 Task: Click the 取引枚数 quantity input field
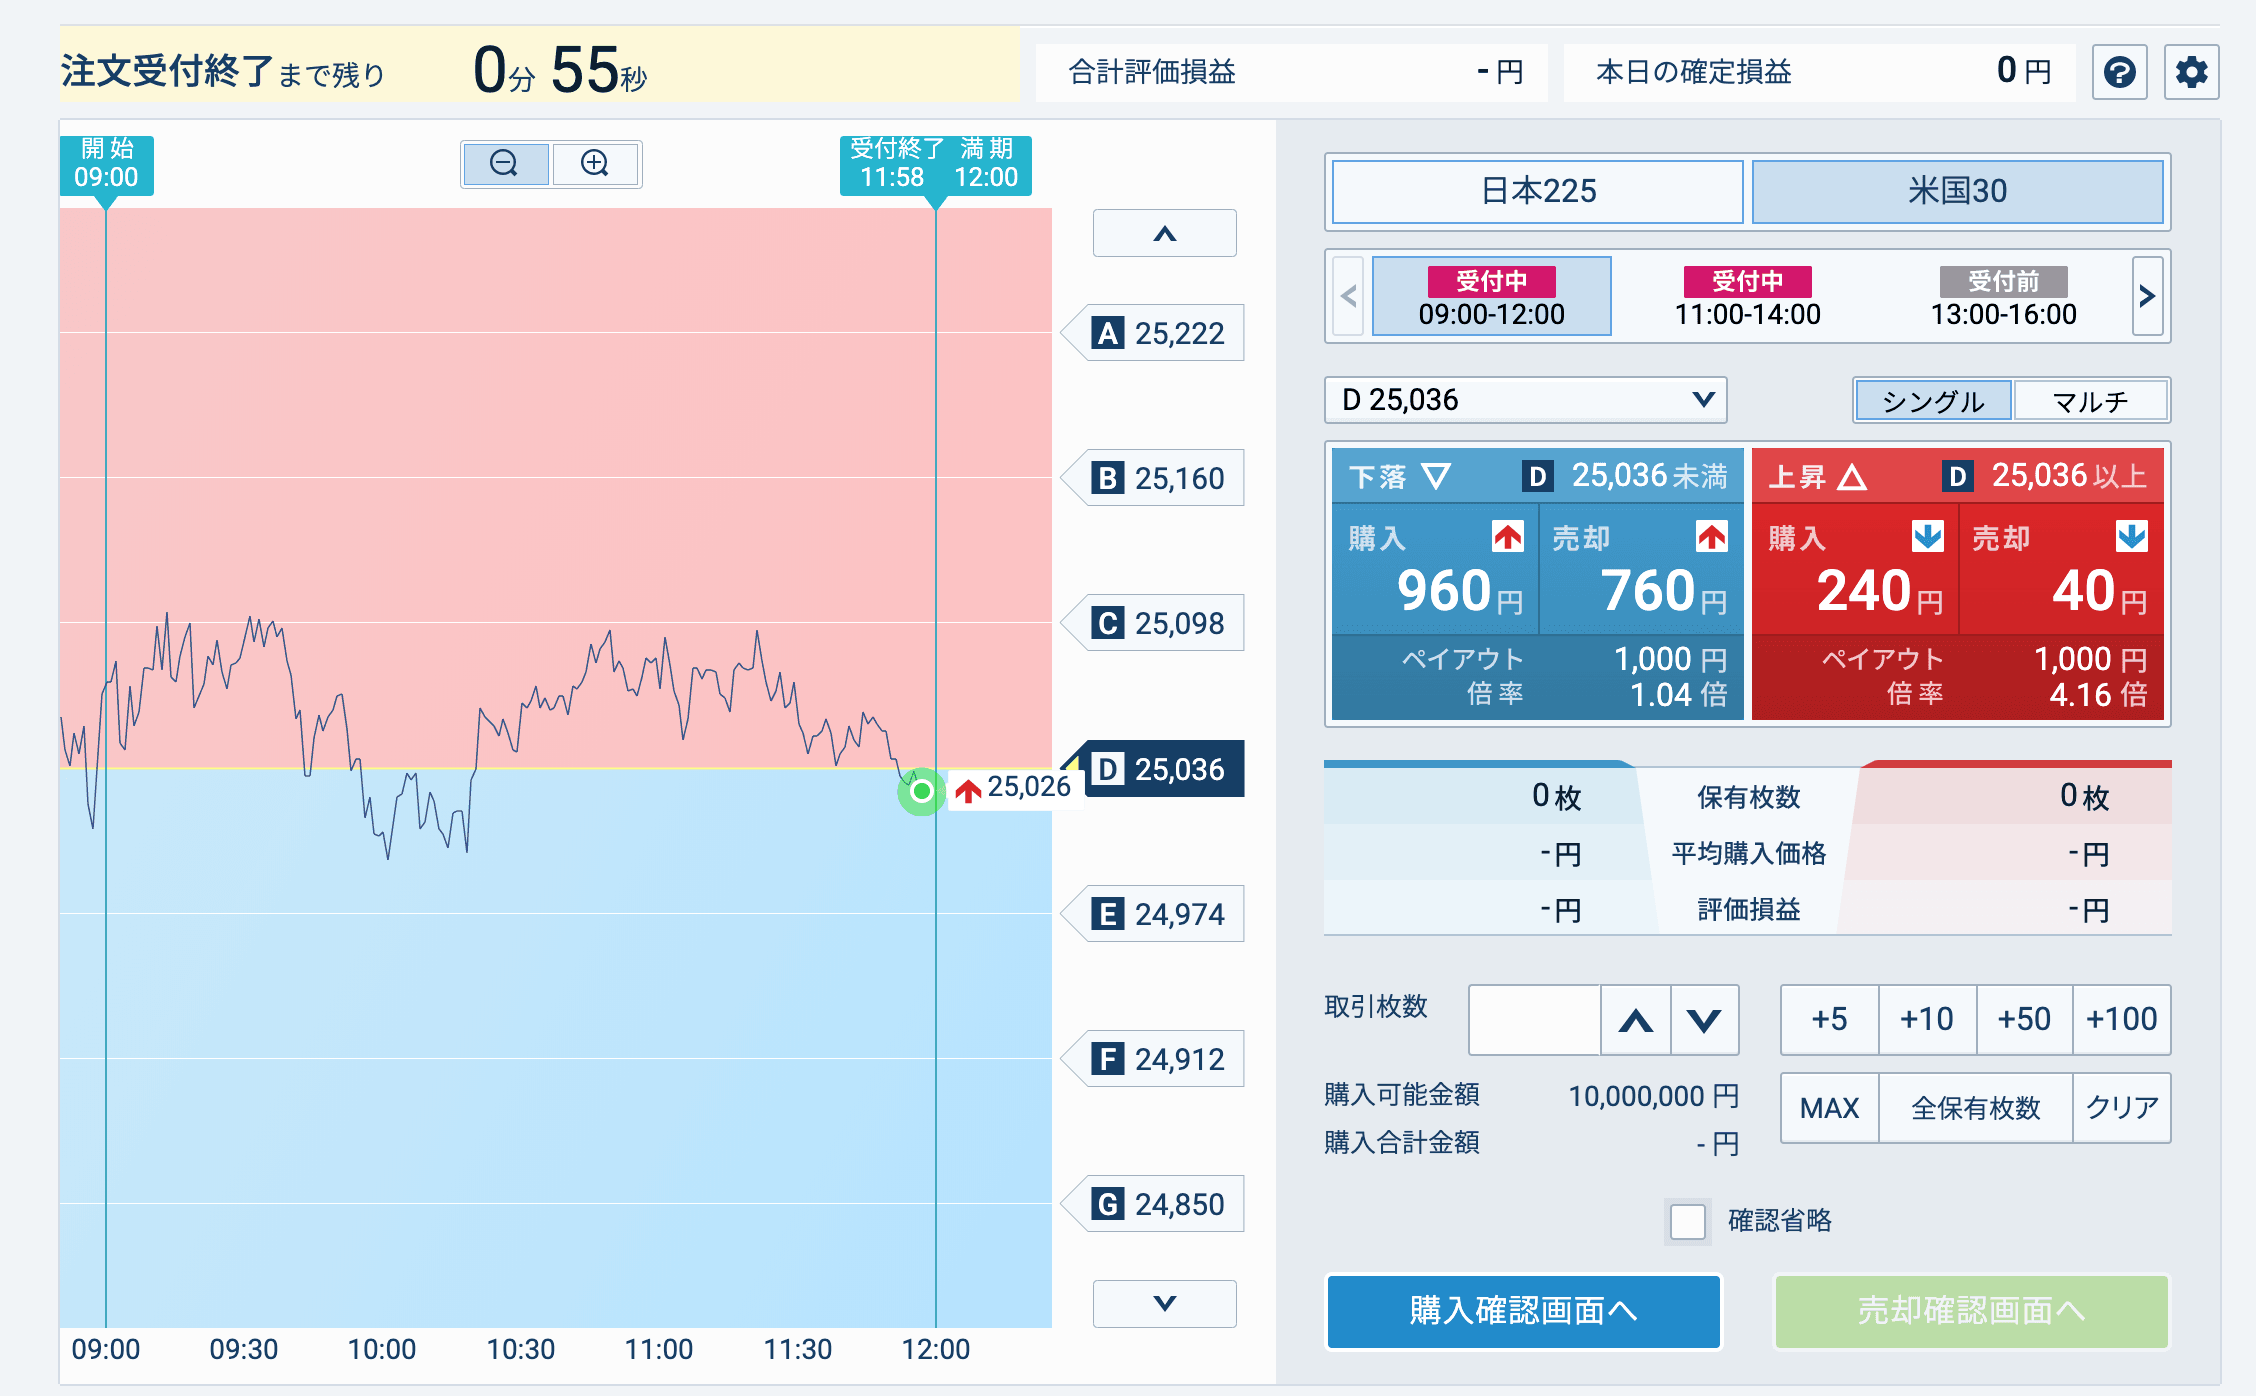pyautogui.click(x=1534, y=1020)
